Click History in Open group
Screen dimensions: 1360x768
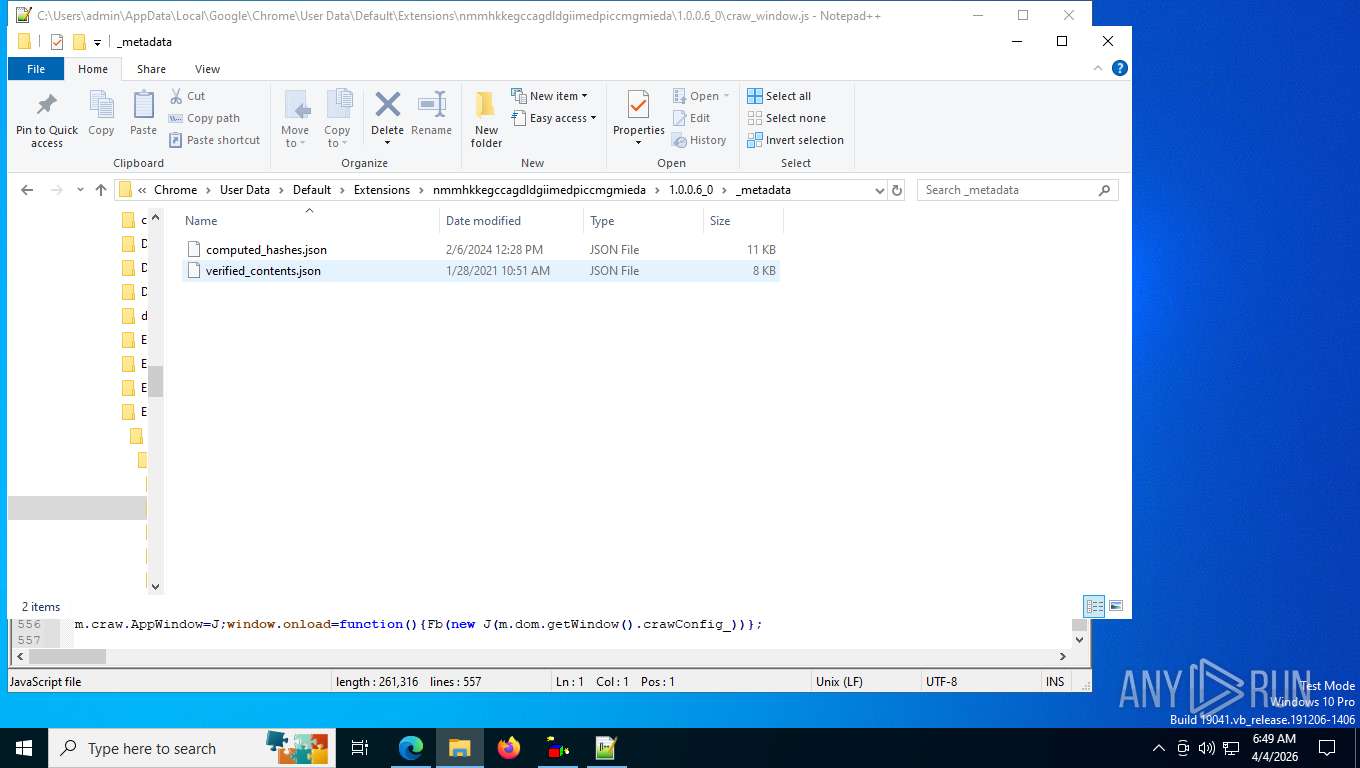click(x=699, y=140)
